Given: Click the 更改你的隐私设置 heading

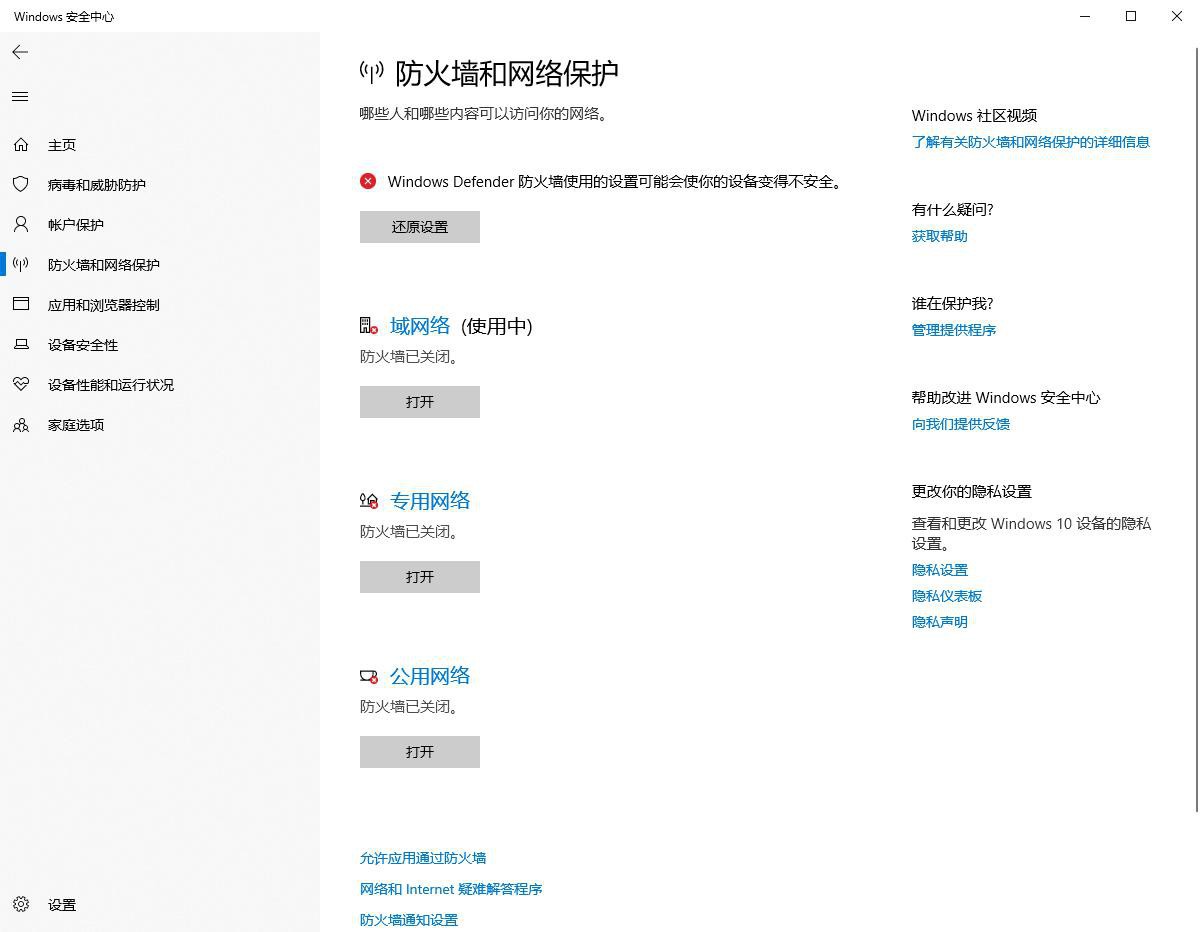Looking at the screenshot, I should tap(972, 492).
